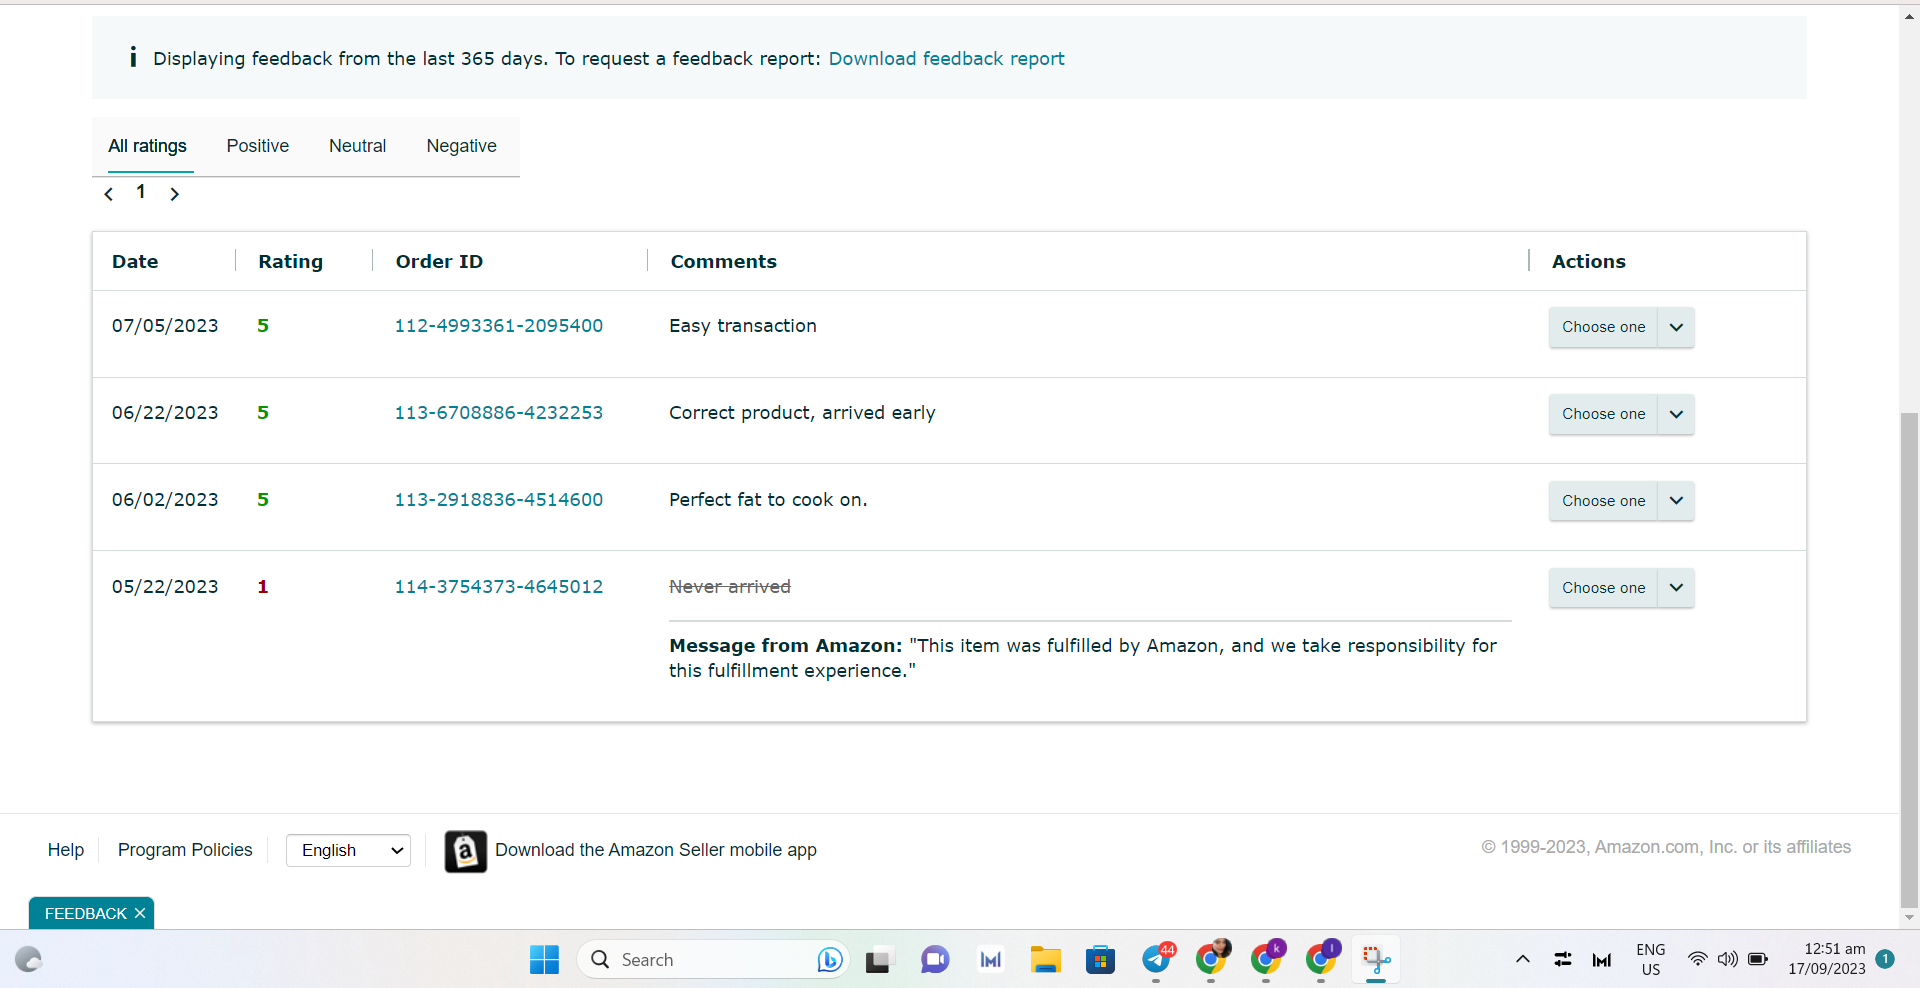Click page number 1

point(141,192)
